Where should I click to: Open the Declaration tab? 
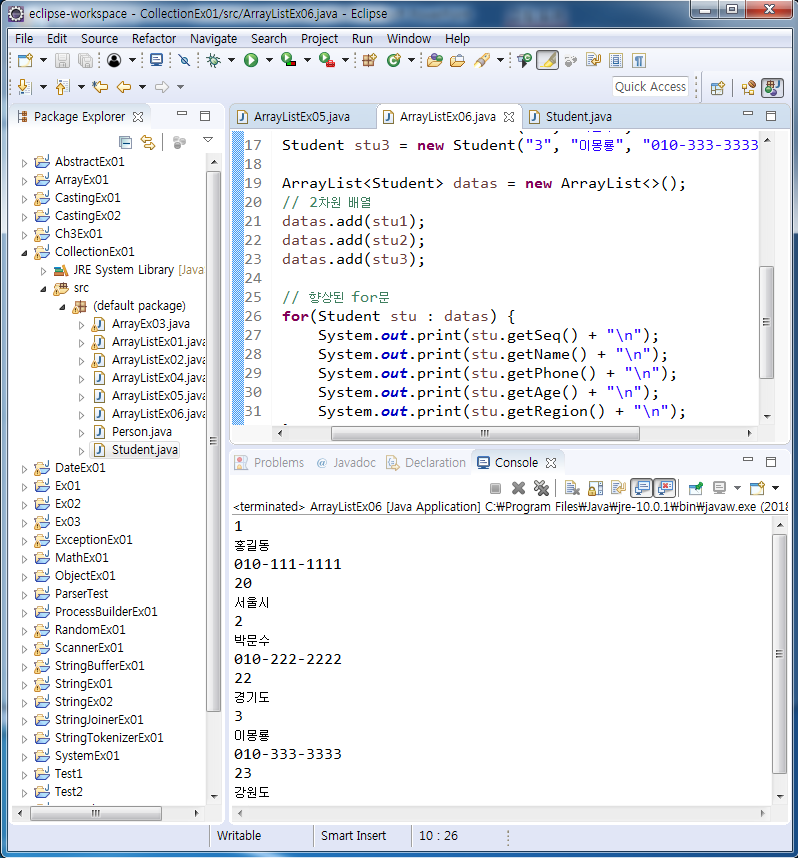pyautogui.click(x=426, y=463)
